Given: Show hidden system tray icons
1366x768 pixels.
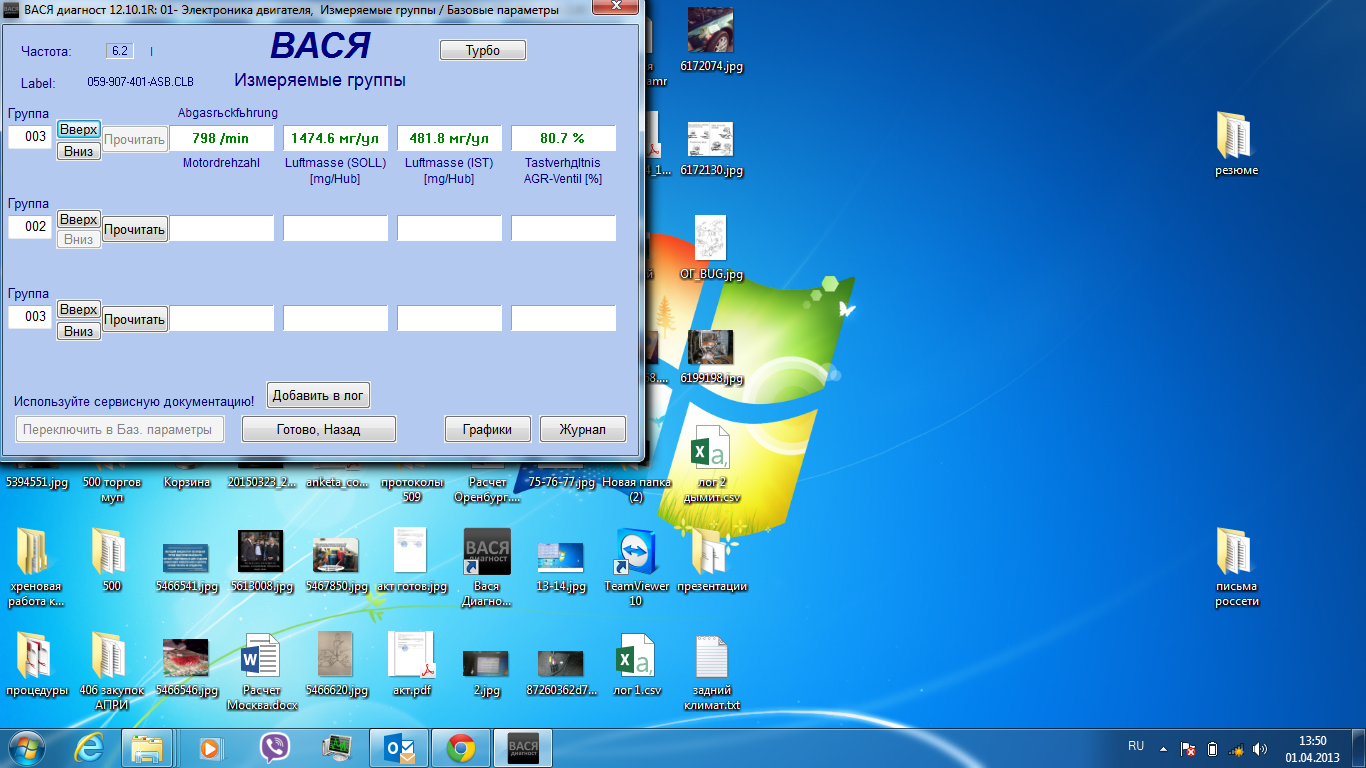Looking at the screenshot, I should click(x=1163, y=748).
